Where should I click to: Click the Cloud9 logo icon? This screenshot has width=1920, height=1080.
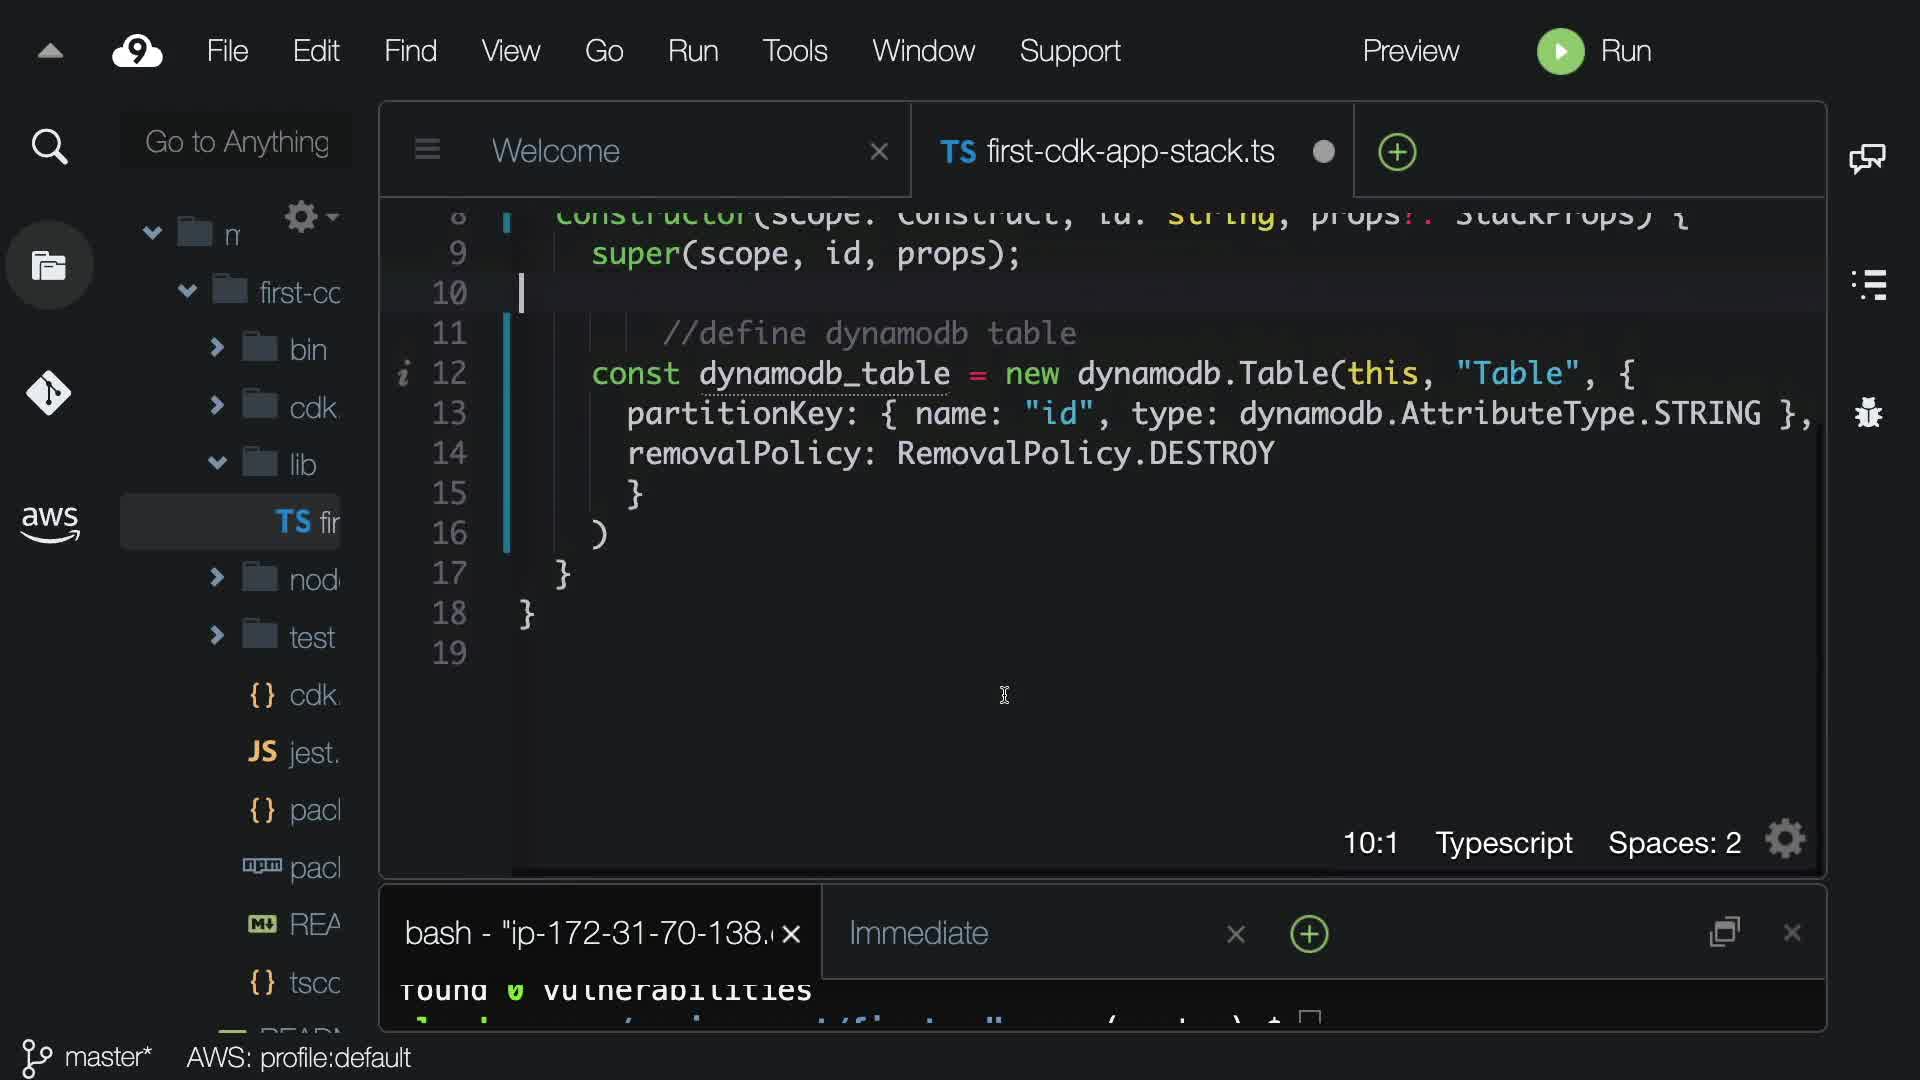(137, 51)
